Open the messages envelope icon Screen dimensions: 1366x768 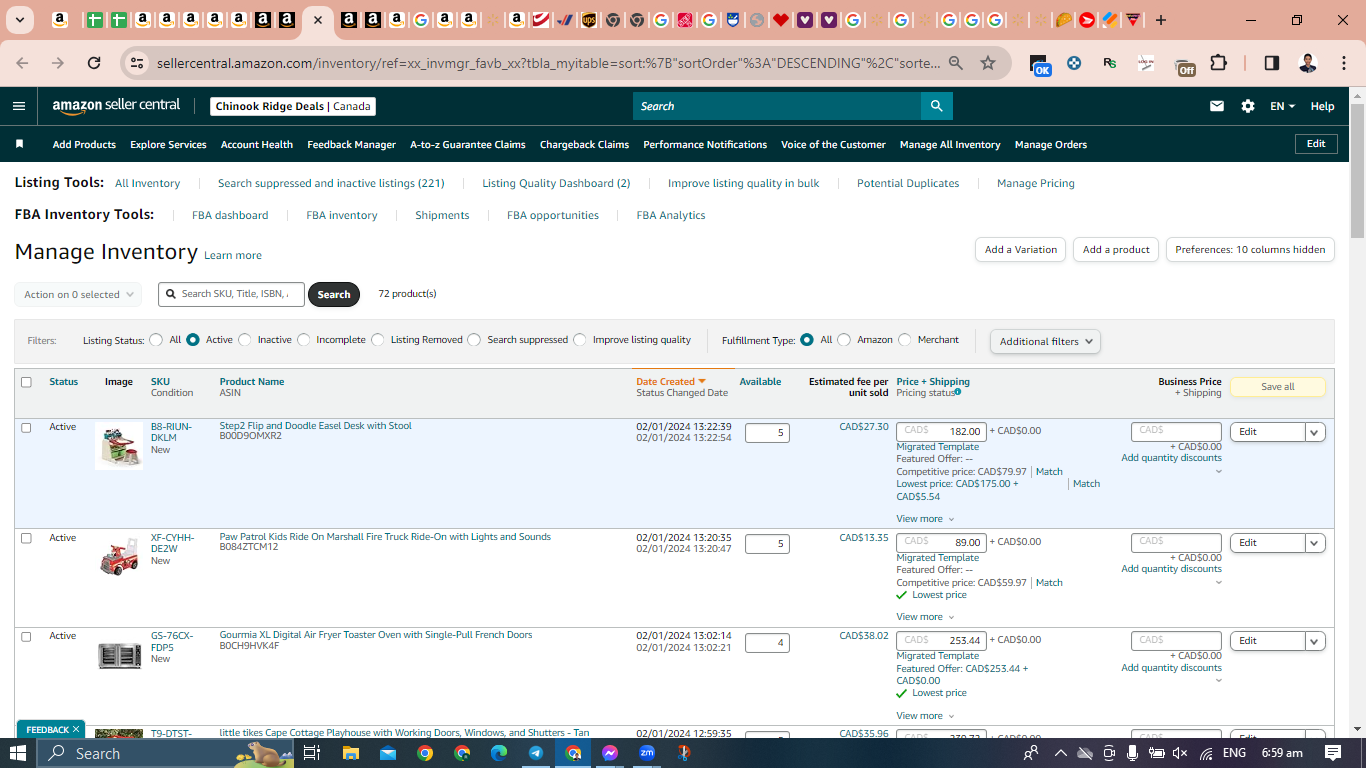(1217, 106)
